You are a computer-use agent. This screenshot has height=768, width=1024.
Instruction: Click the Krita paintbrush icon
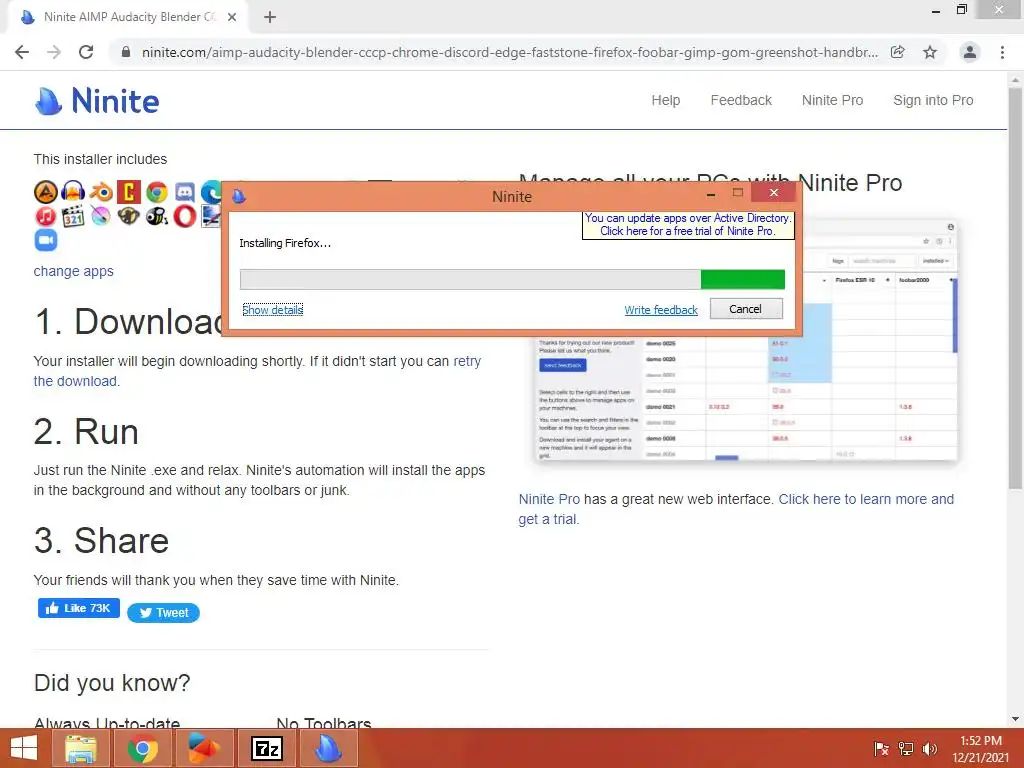(101, 216)
